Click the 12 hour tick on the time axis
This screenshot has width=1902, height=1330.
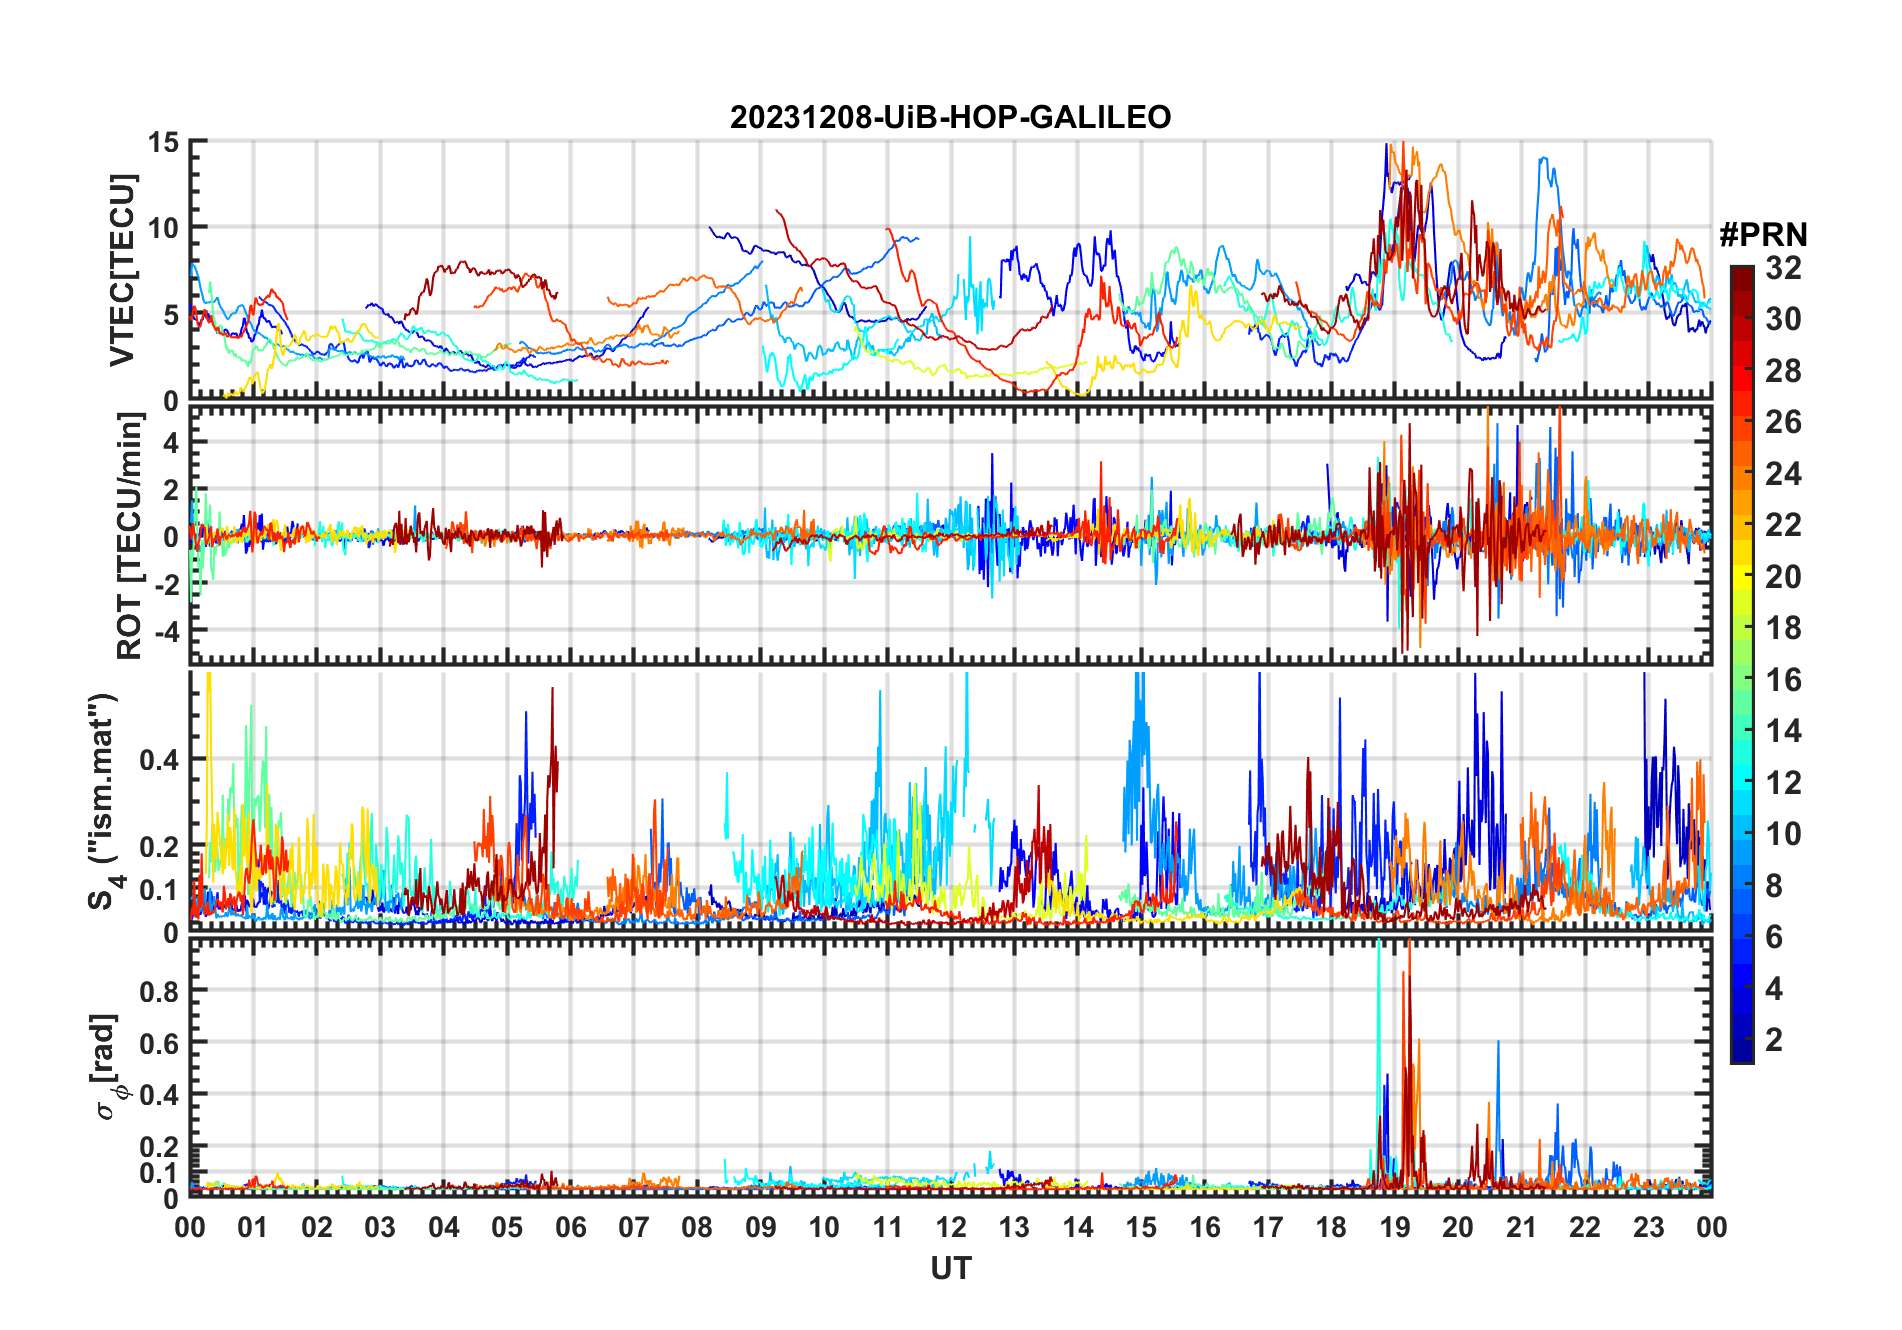coord(951,1227)
